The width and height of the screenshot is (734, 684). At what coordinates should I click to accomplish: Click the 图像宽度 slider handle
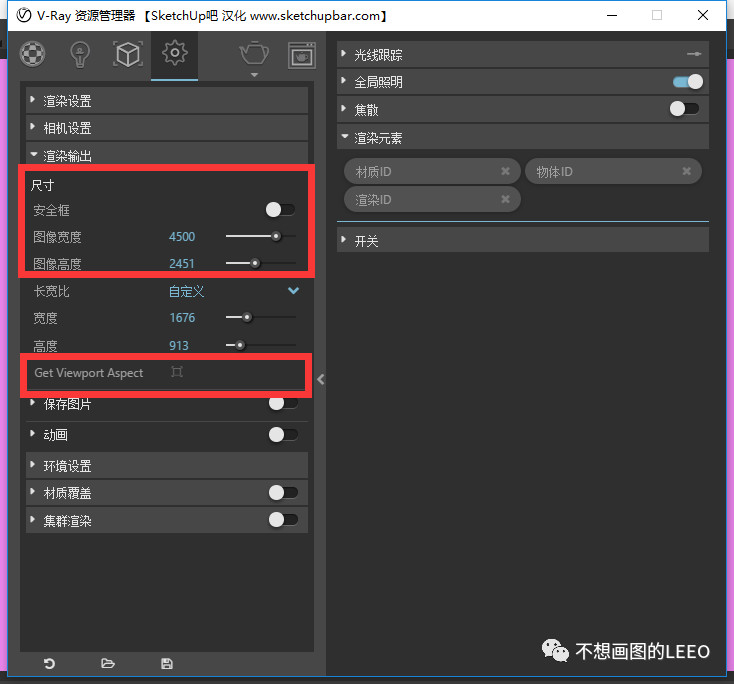coord(276,236)
